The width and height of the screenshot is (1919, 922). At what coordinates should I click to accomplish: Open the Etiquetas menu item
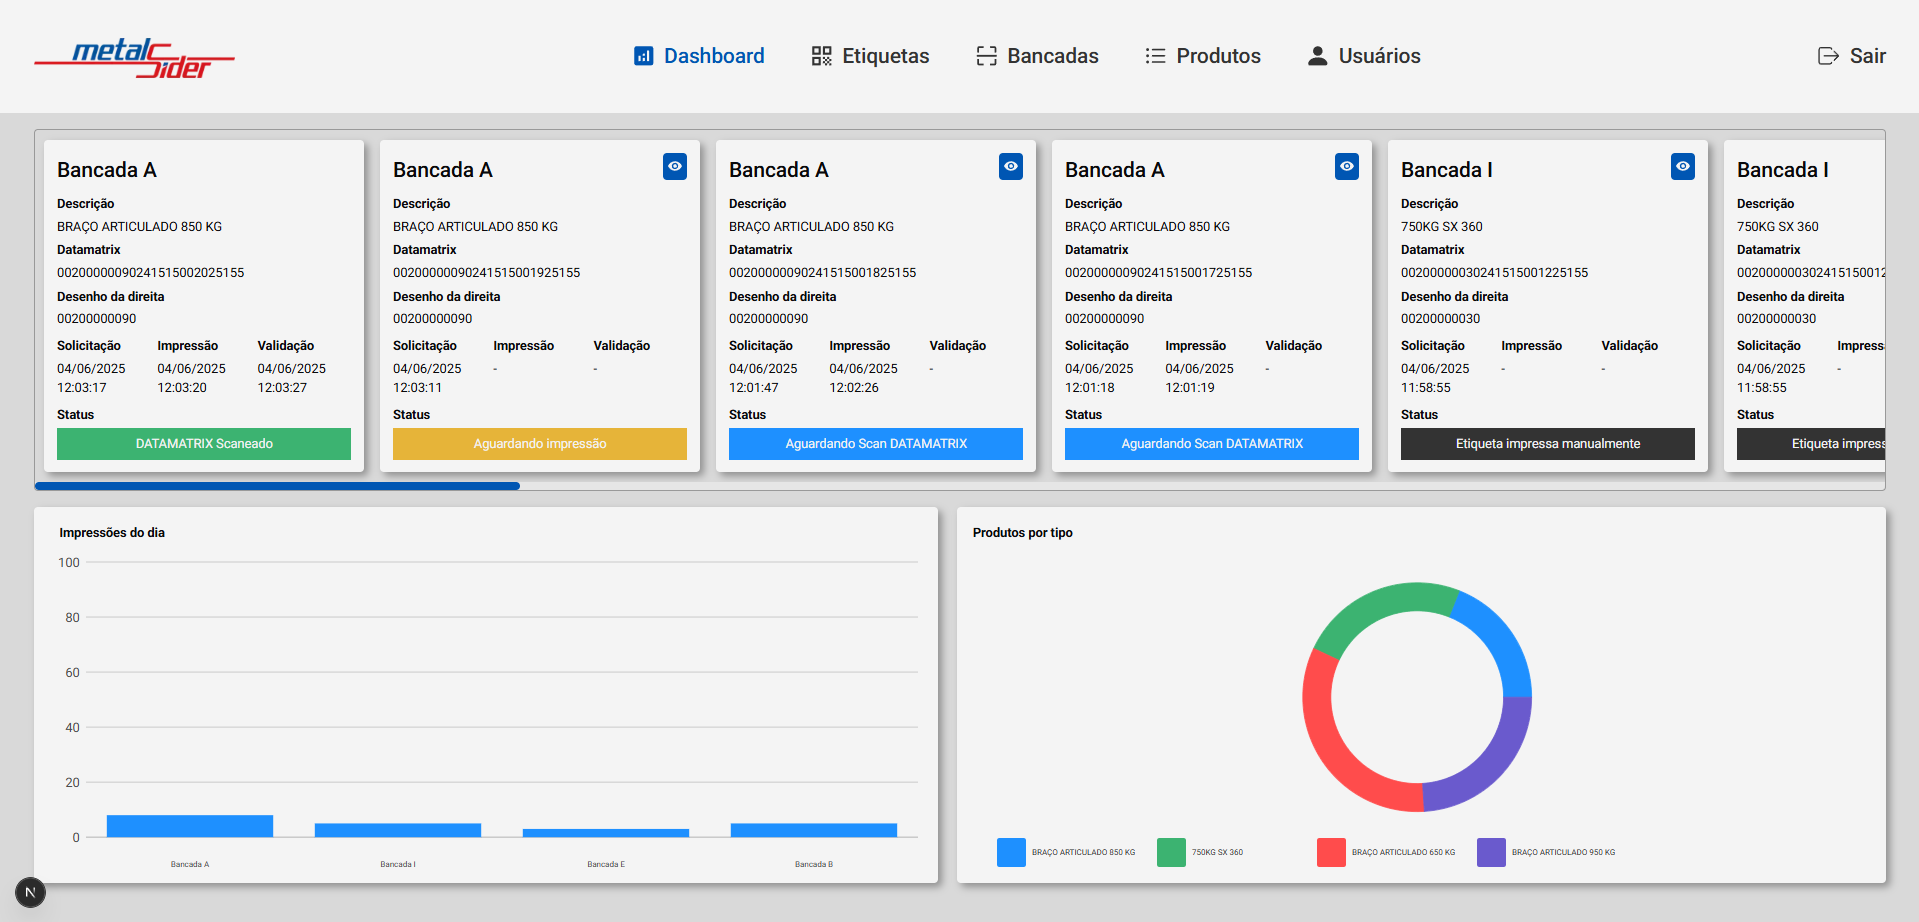[x=884, y=56]
